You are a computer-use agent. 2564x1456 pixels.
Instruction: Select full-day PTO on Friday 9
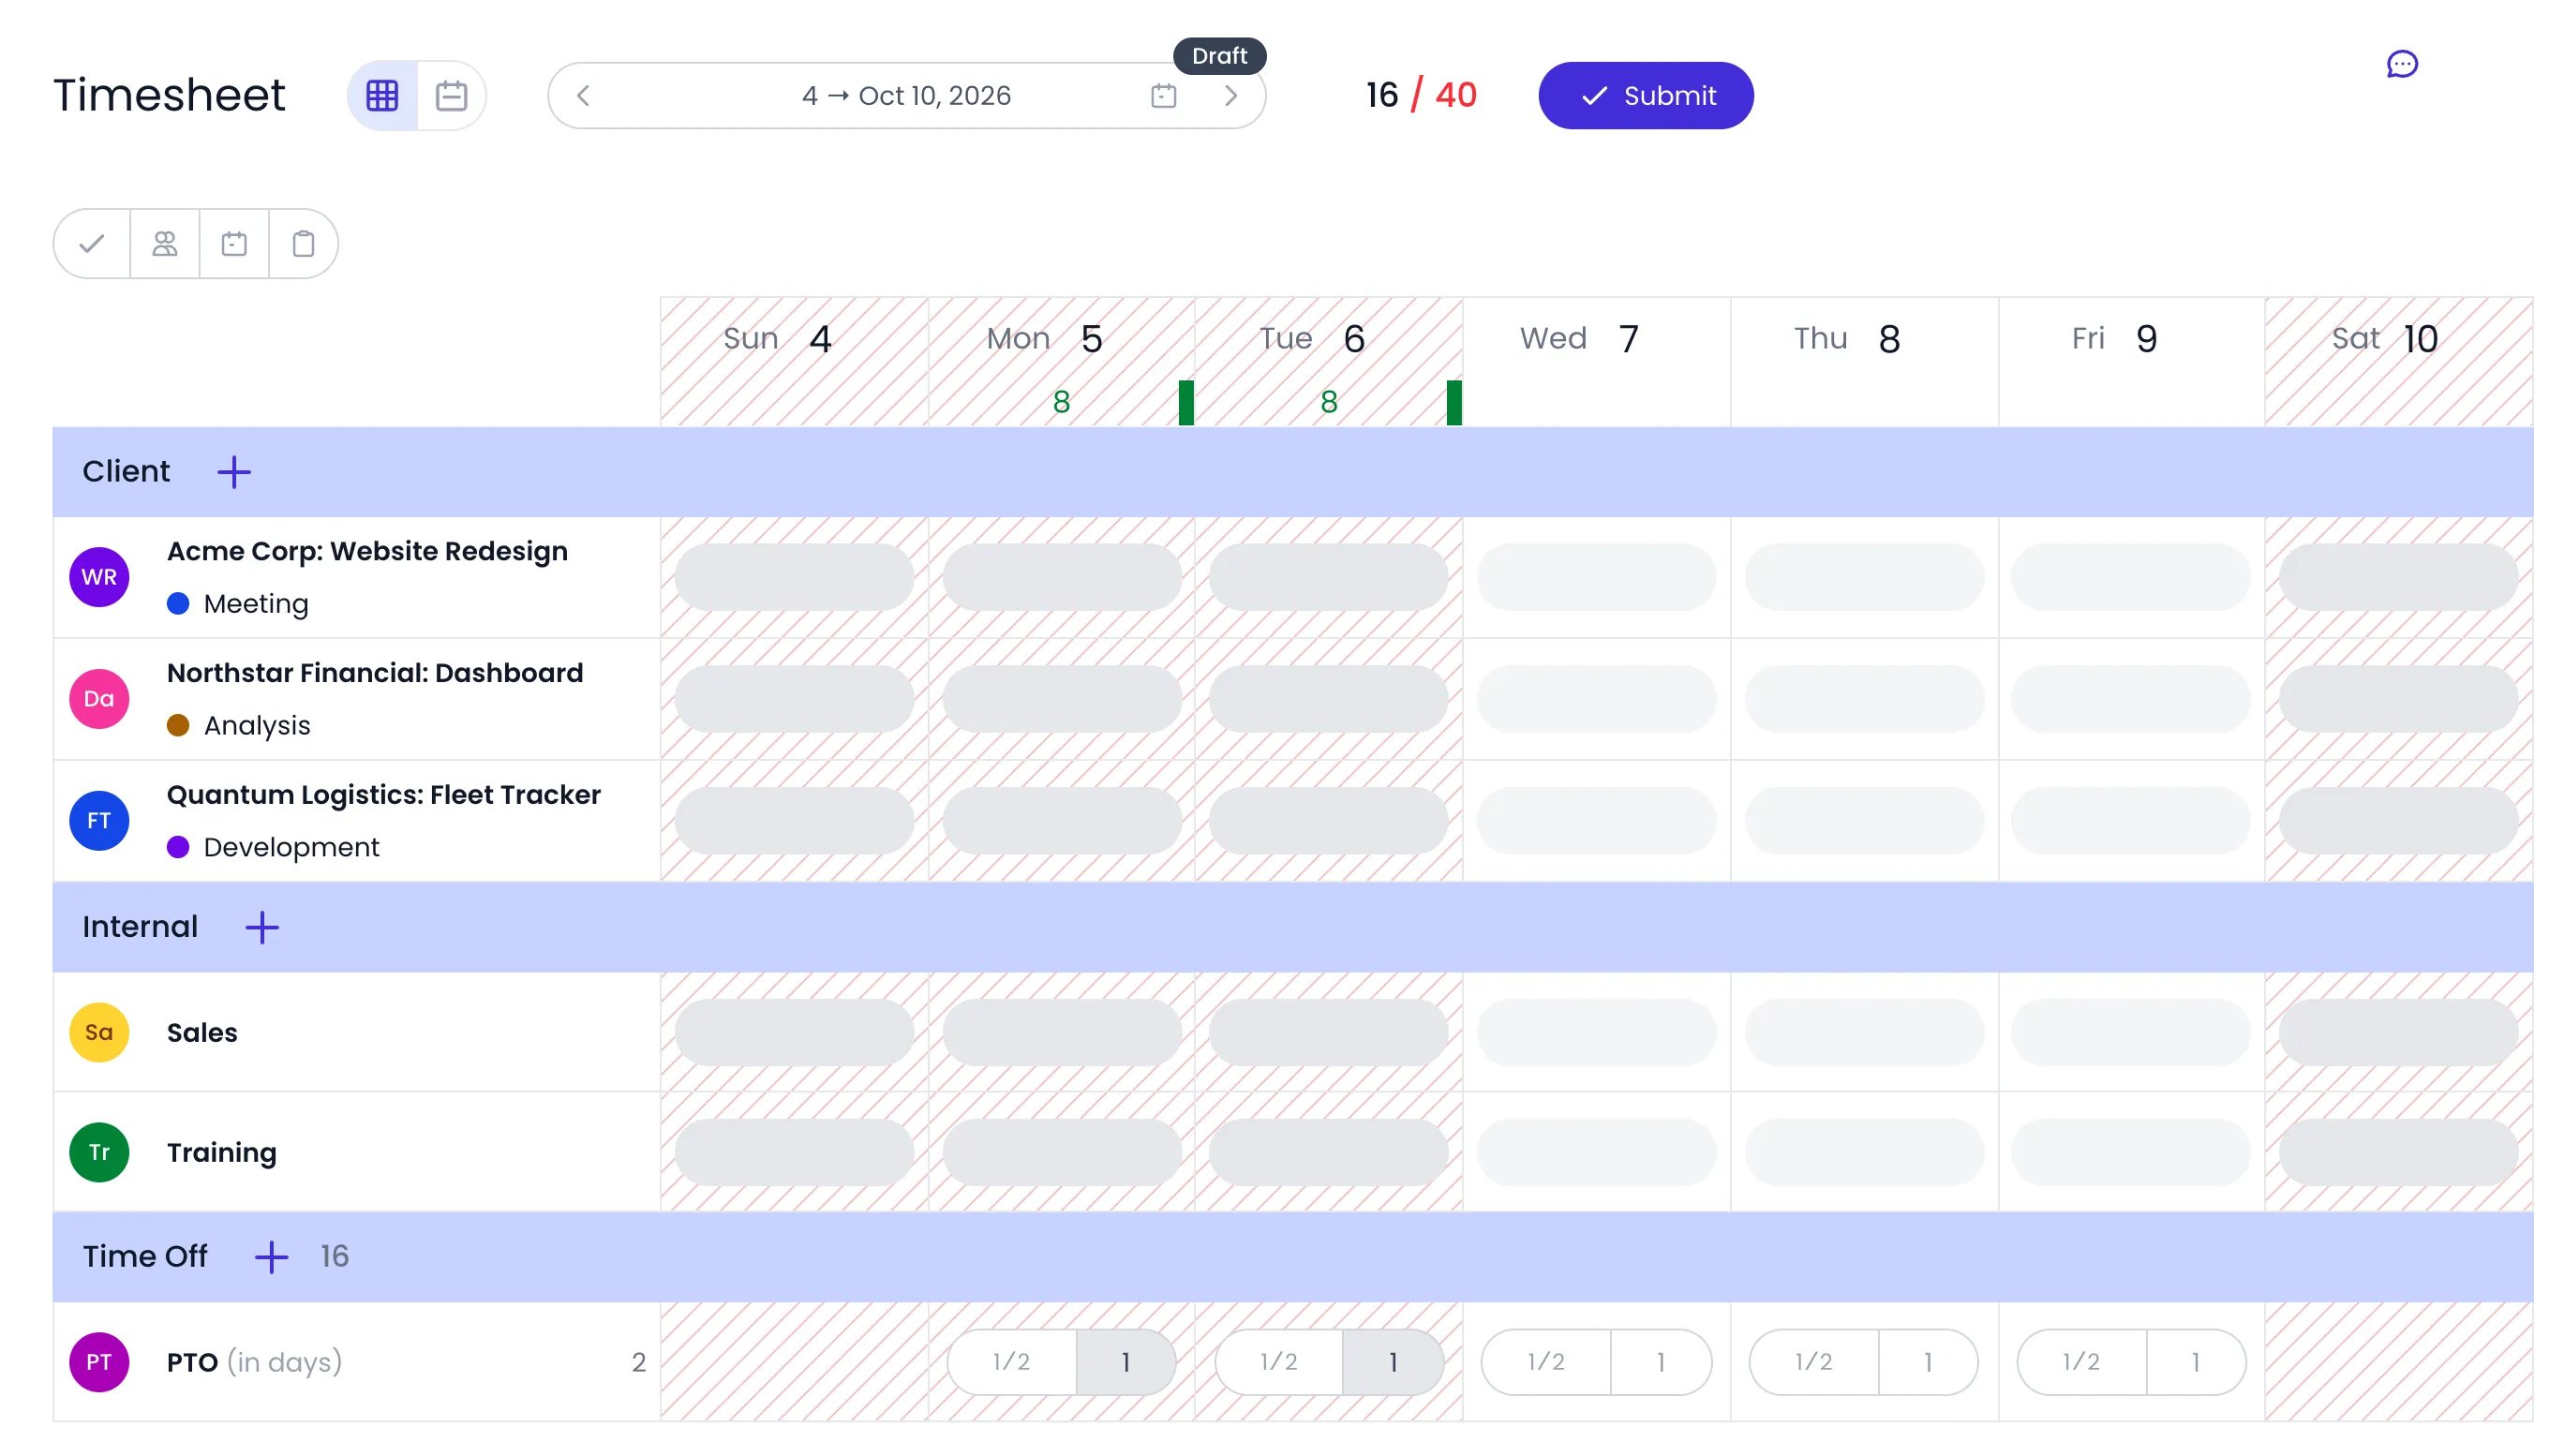pyautogui.click(x=2196, y=1362)
